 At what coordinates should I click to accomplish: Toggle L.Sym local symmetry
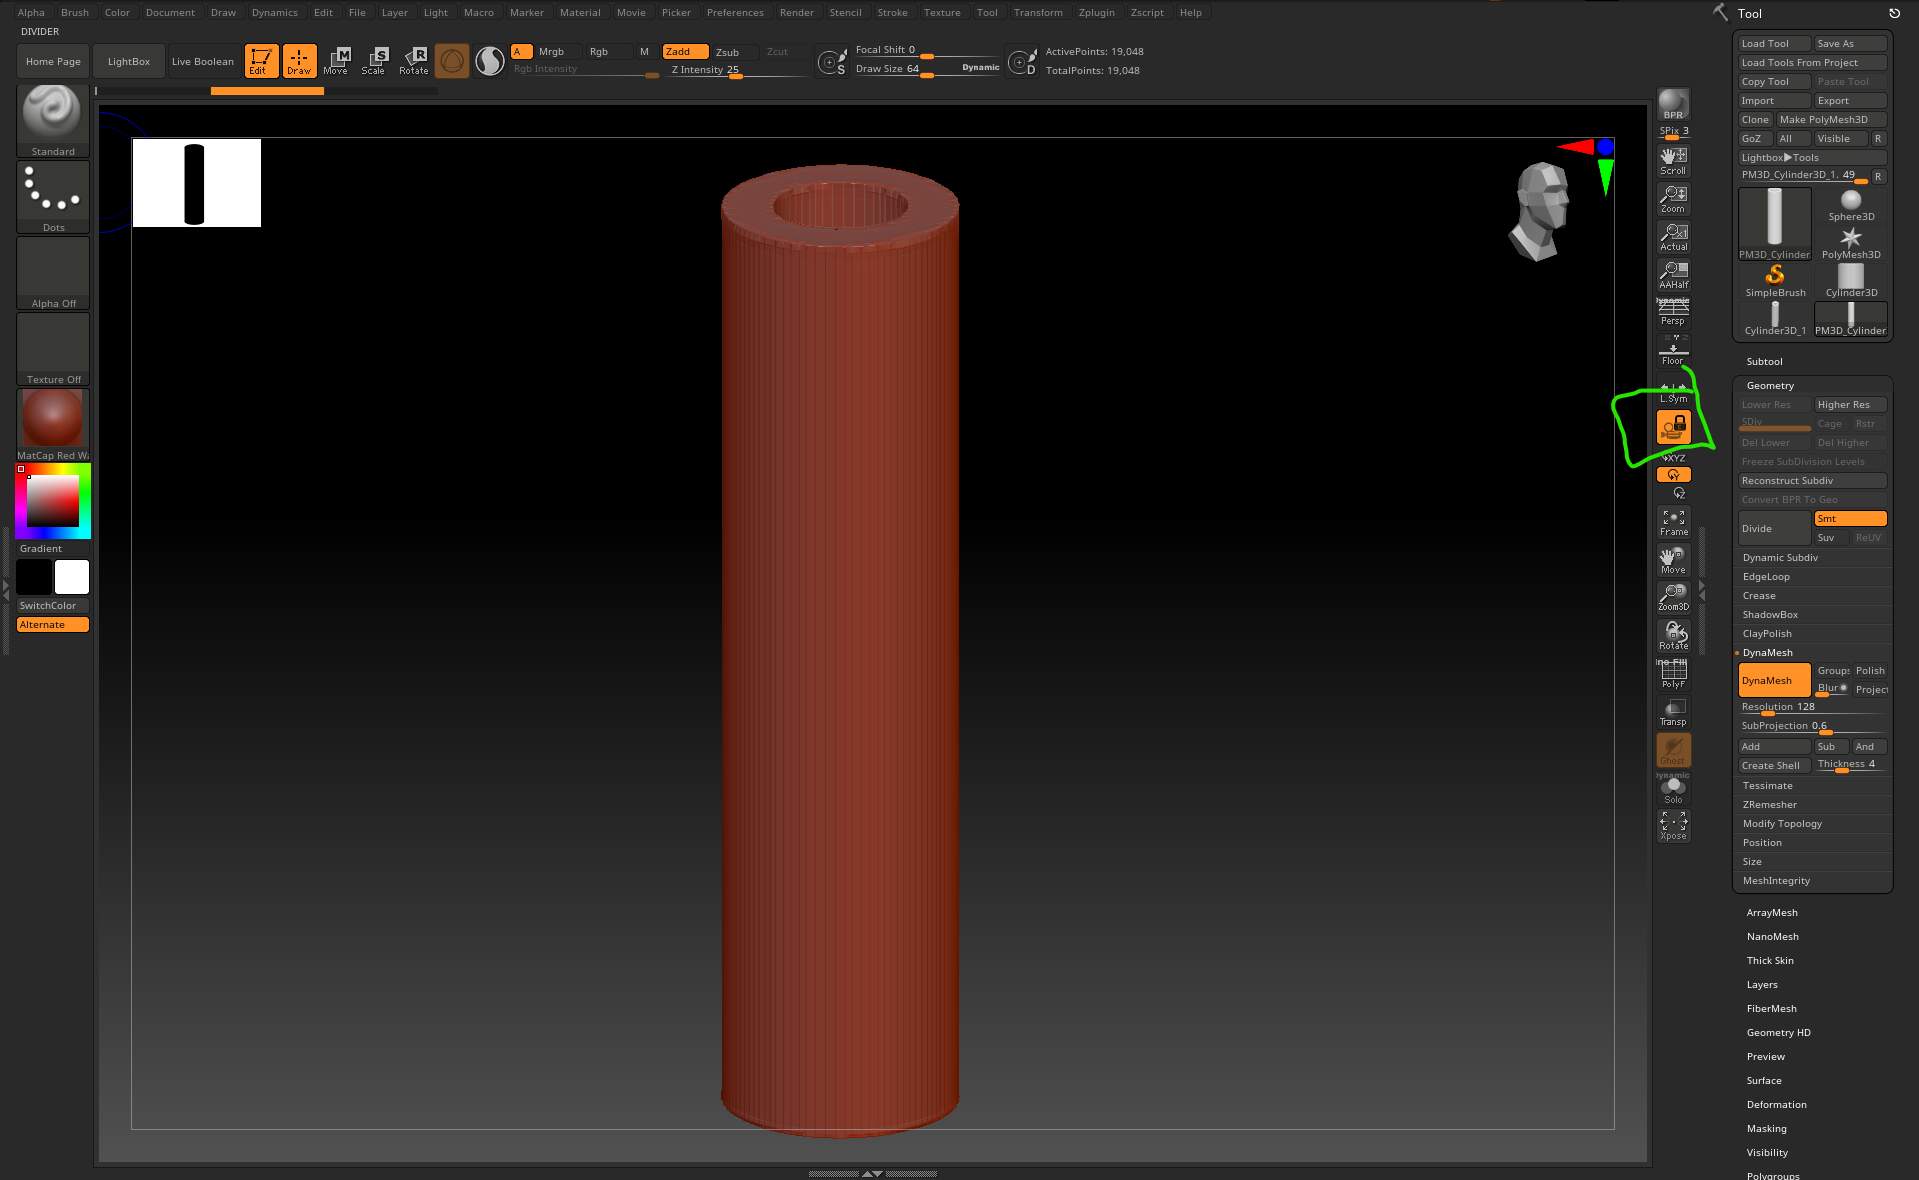point(1673,392)
